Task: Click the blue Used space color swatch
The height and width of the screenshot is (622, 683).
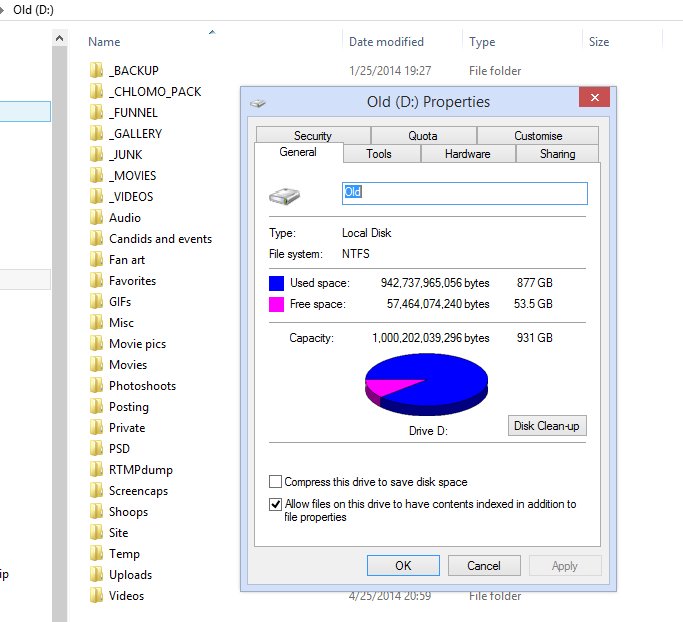Action: (276, 283)
